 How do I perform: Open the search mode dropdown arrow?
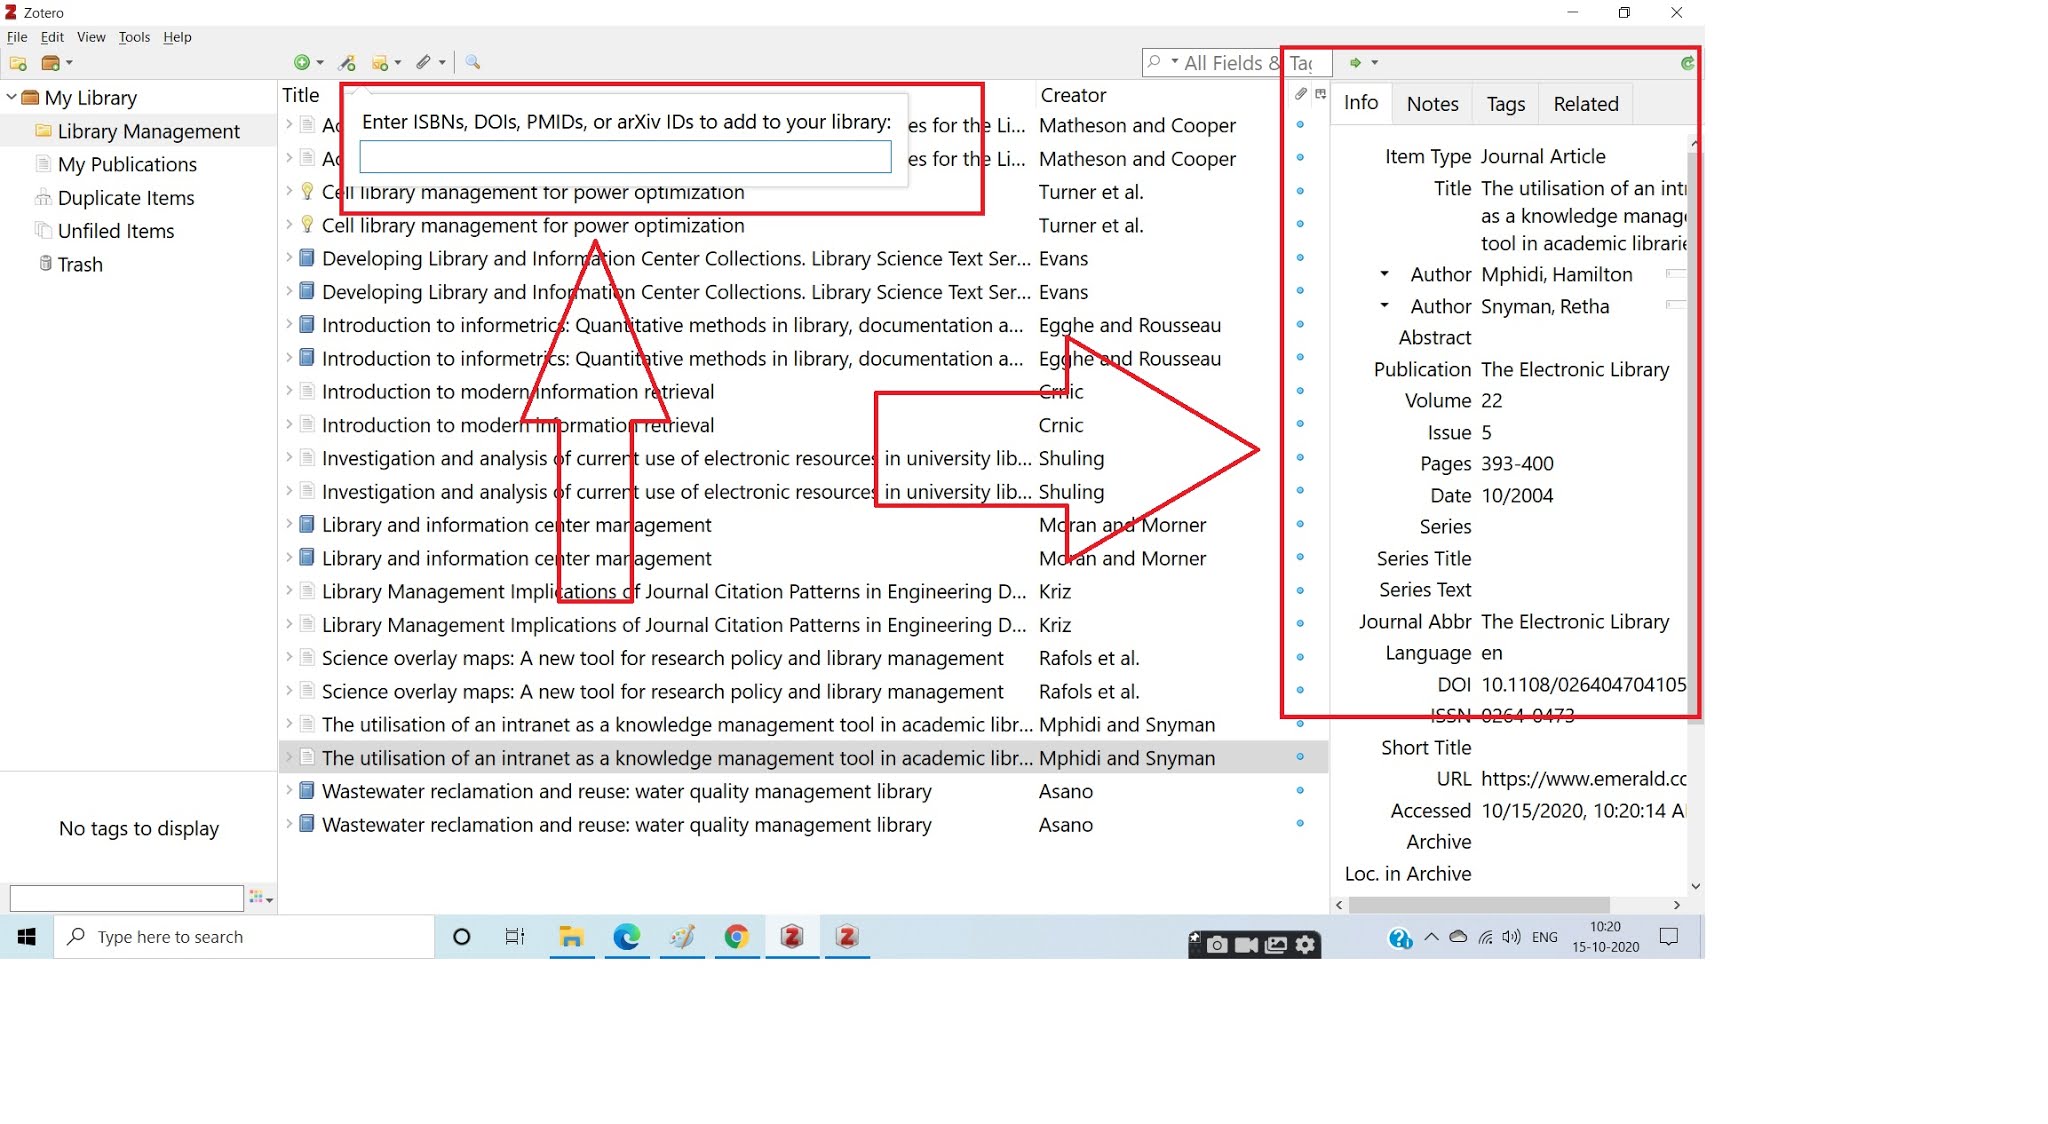[x=1175, y=62]
